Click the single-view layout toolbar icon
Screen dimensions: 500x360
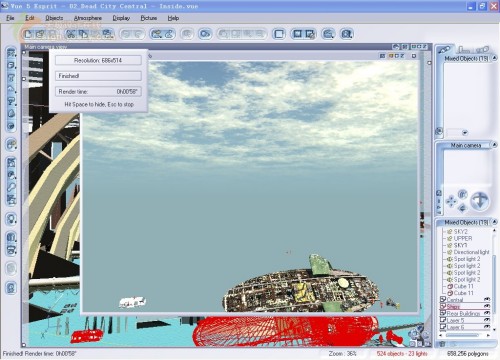pyautogui.click(x=279, y=34)
